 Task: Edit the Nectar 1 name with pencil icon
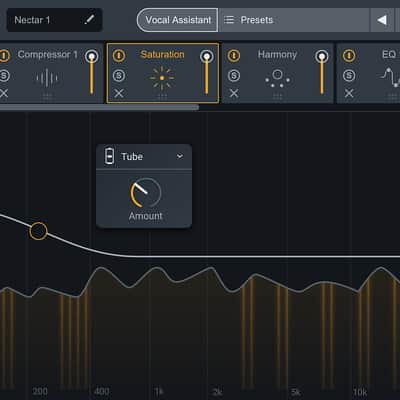tap(89, 20)
